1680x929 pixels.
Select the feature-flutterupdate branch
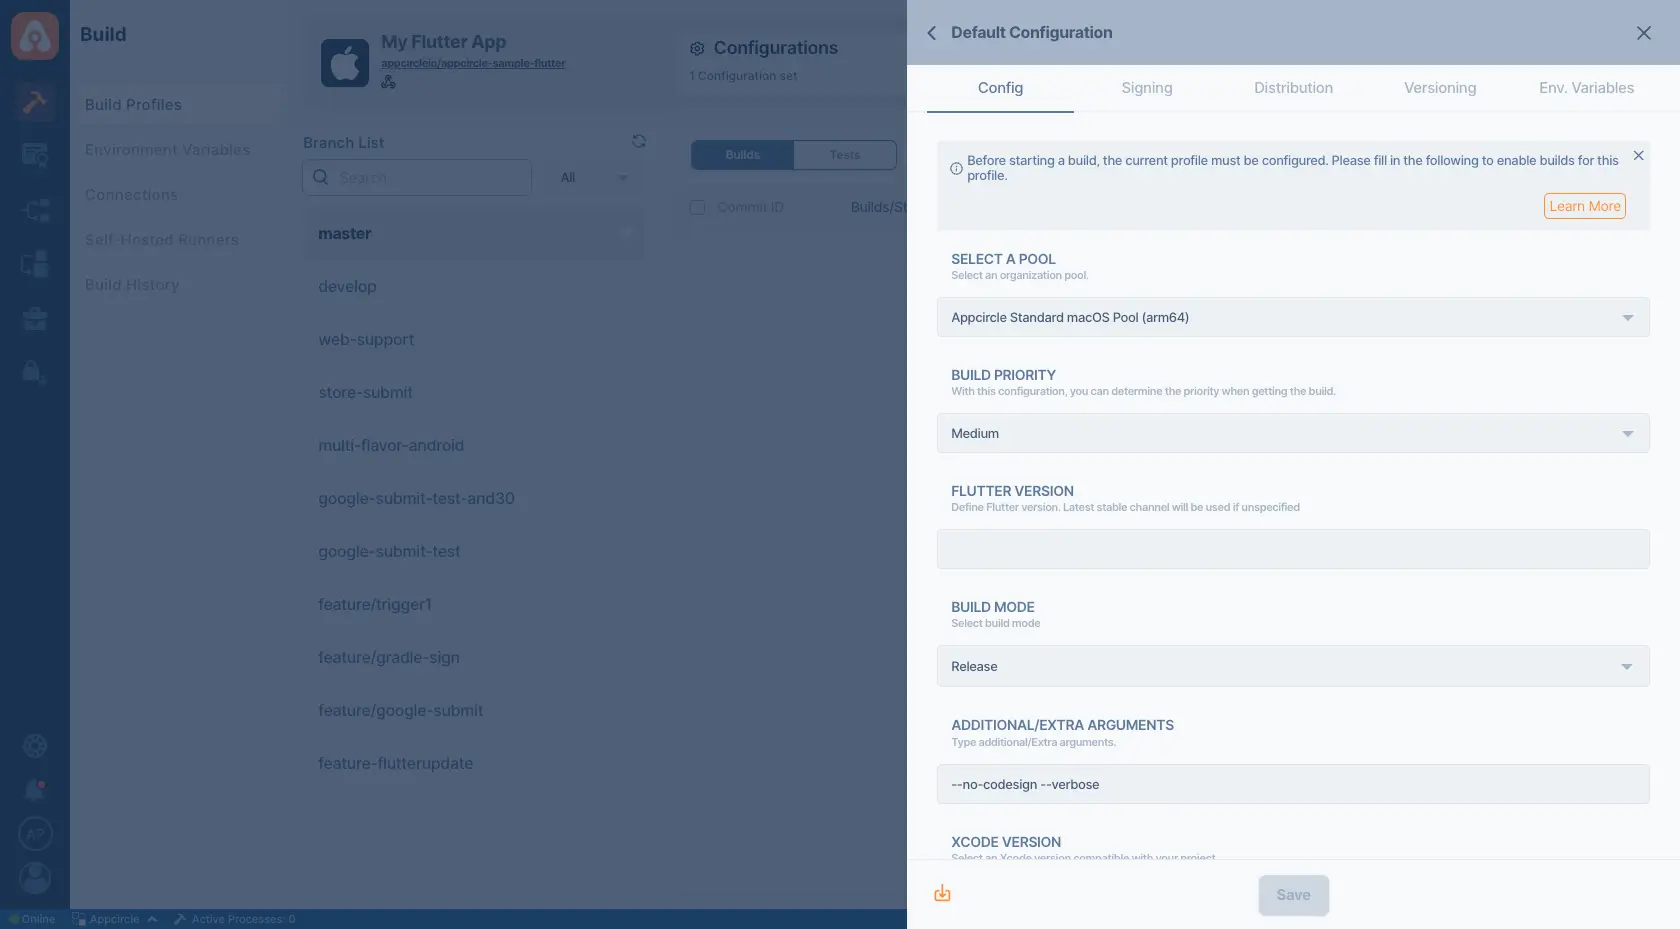473,763
